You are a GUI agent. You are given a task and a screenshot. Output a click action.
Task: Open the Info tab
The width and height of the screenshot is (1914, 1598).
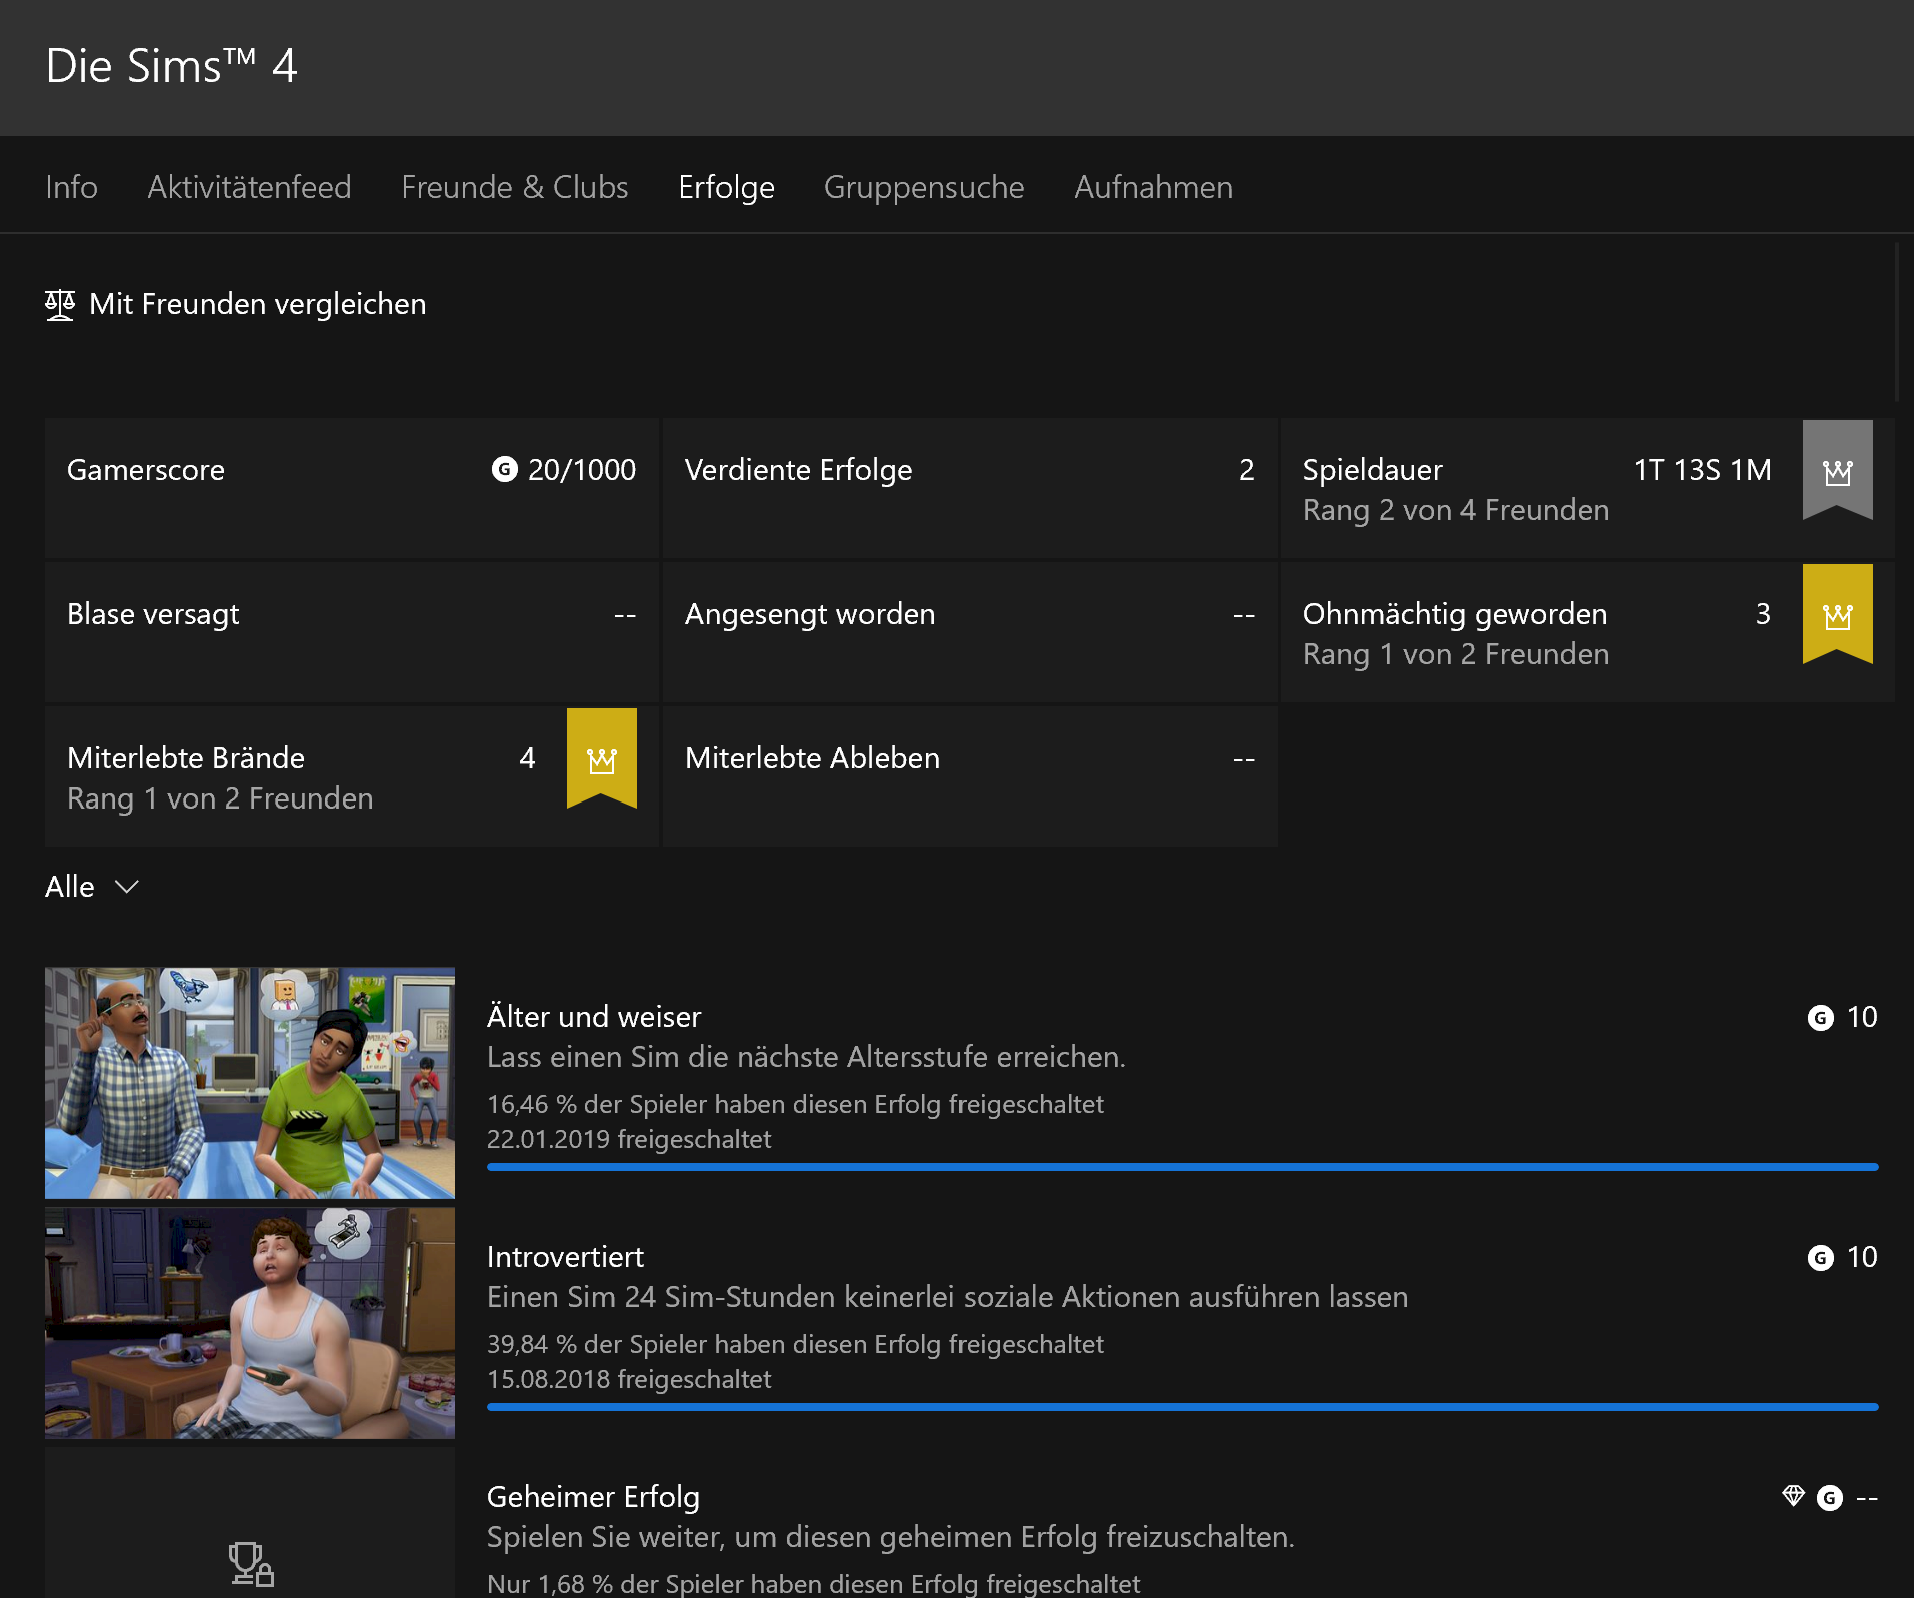click(x=71, y=187)
